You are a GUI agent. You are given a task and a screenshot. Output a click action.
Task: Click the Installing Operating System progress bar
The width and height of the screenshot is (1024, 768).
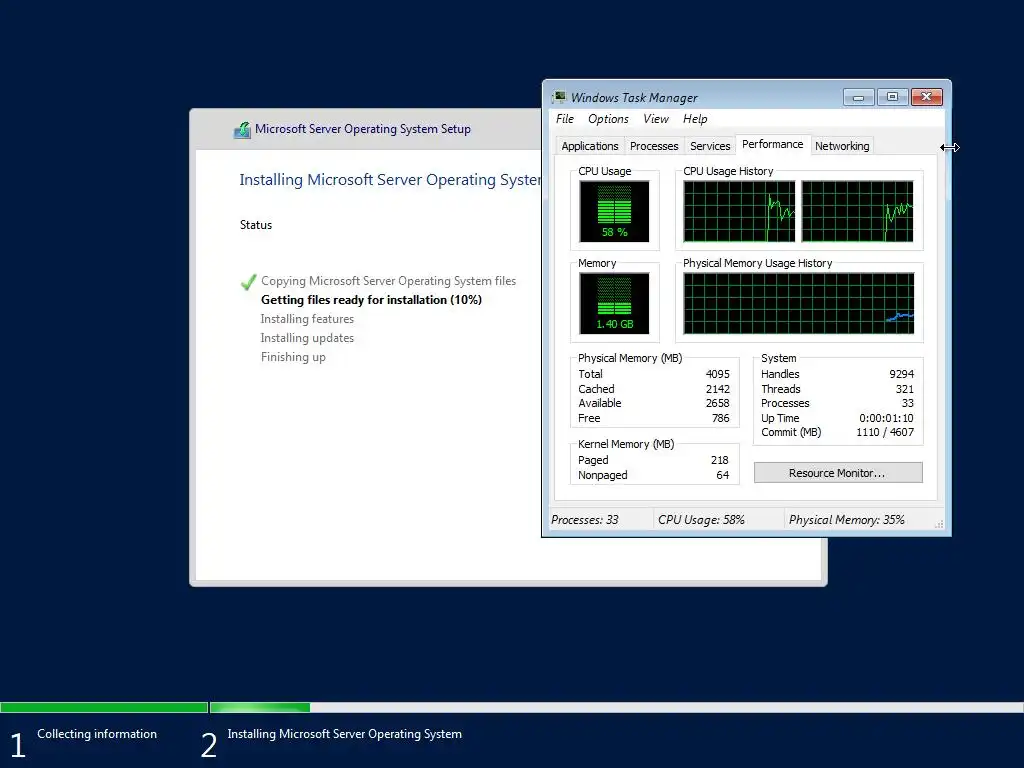click(616, 707)
